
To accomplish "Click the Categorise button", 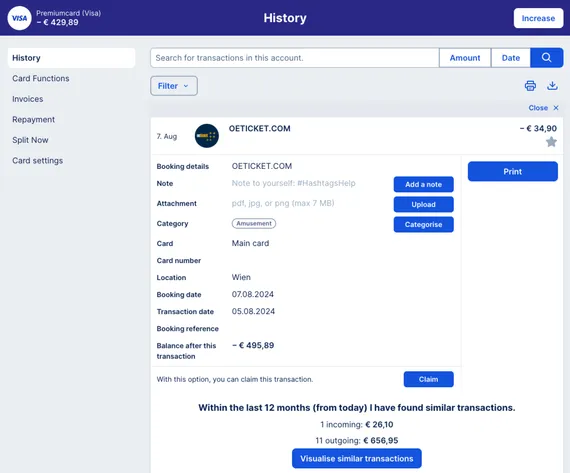I will coord(424,224).
